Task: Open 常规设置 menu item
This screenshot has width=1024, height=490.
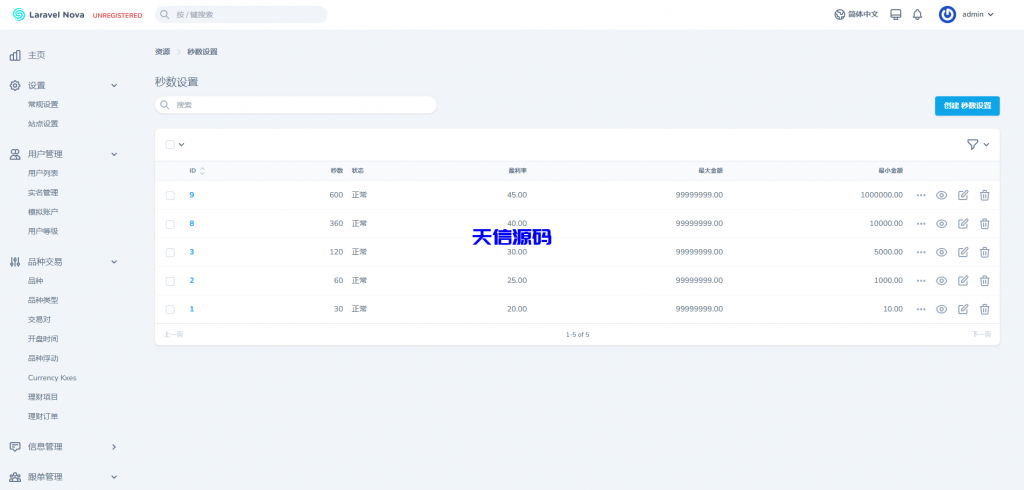Action: pos(43,105)
